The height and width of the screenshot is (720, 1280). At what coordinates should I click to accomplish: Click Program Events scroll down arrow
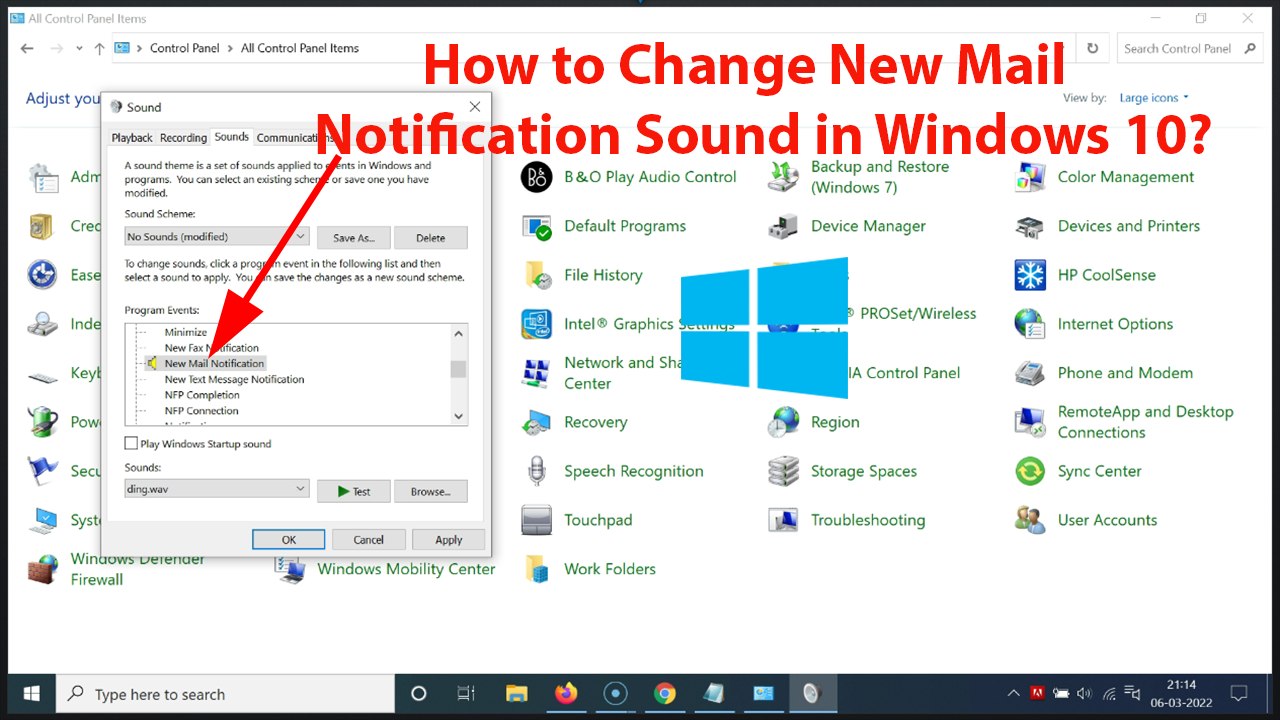pyautogui.click(x=459, y=416)
